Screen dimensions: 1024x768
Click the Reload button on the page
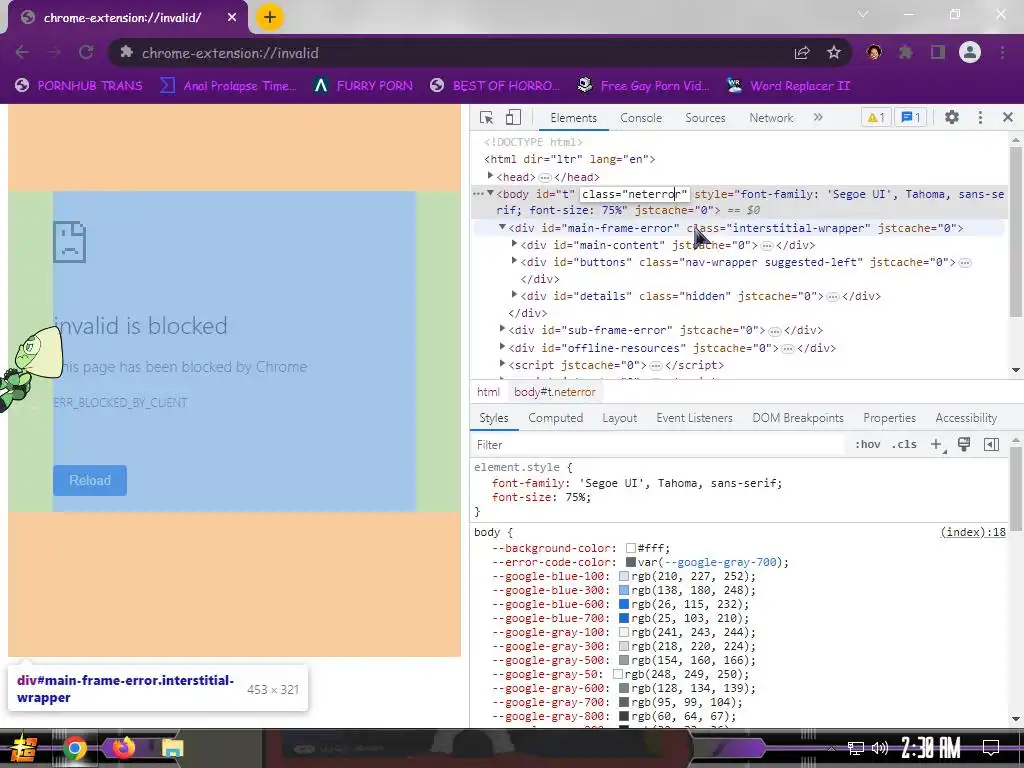[x=89, y=481]
